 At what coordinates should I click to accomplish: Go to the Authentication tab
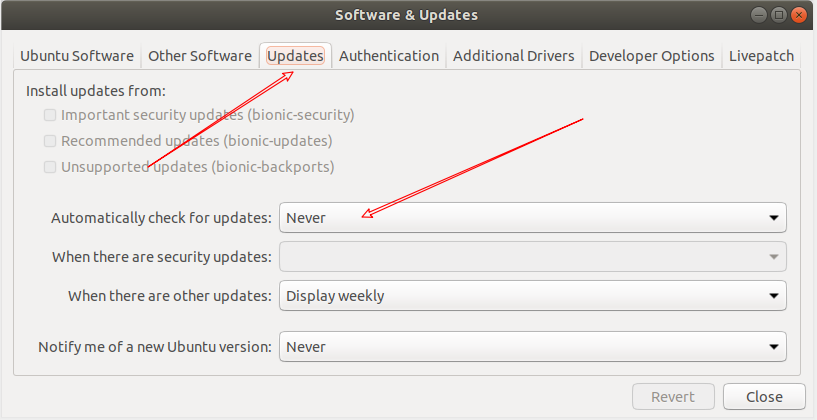pos(389,56)
